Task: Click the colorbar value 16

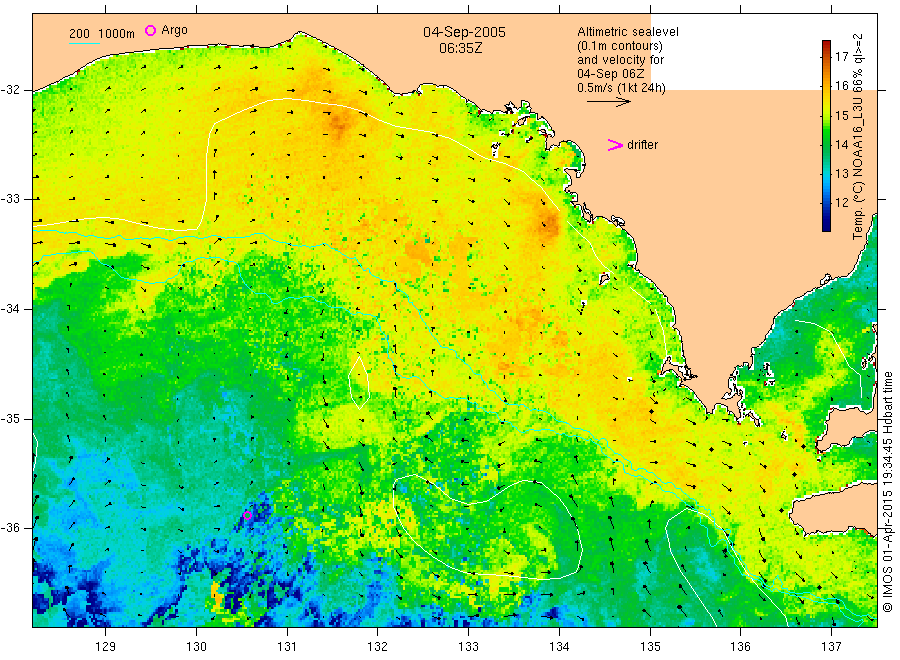Action: click(x=841, y=86)
